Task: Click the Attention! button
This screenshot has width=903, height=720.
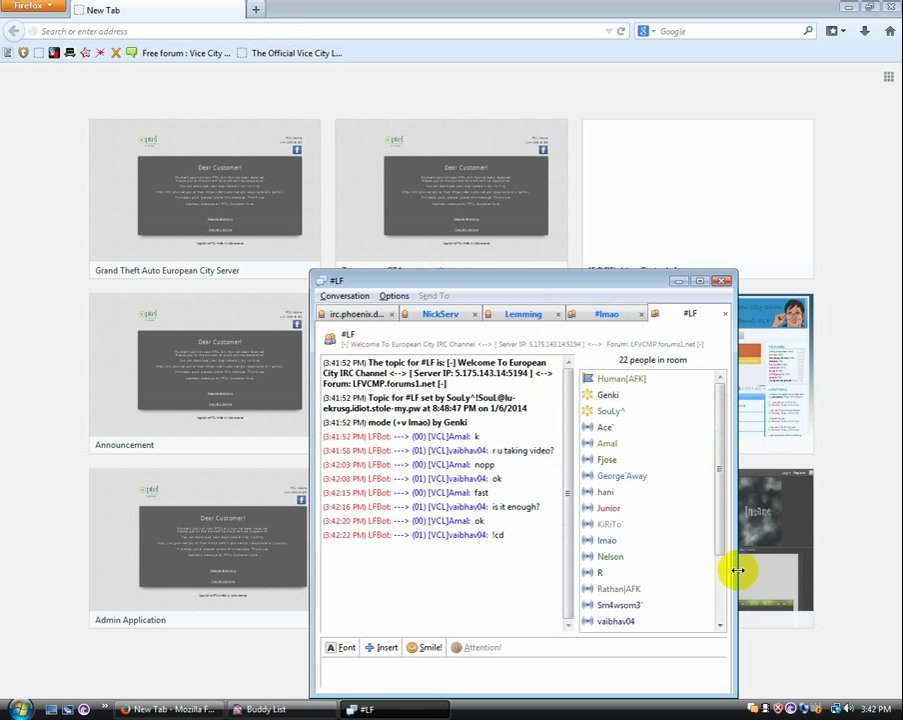Action: pyautogui.click(x=476, y=647)
